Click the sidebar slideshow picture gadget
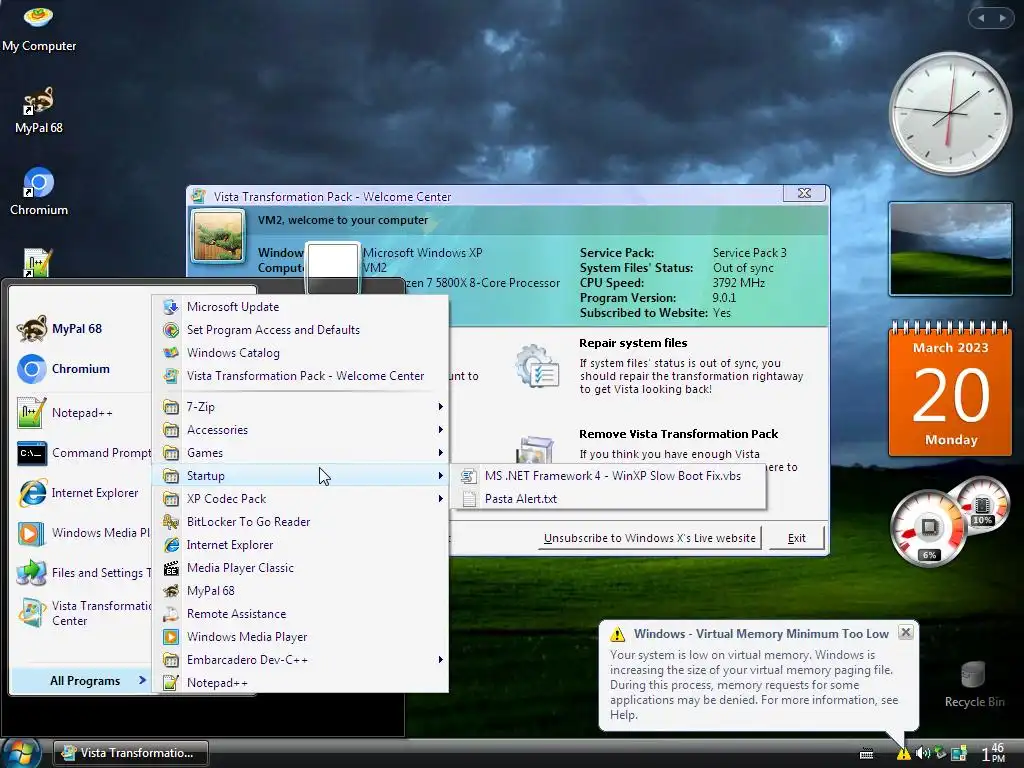Screen dimensions: 1024x768 click(950, 249)
